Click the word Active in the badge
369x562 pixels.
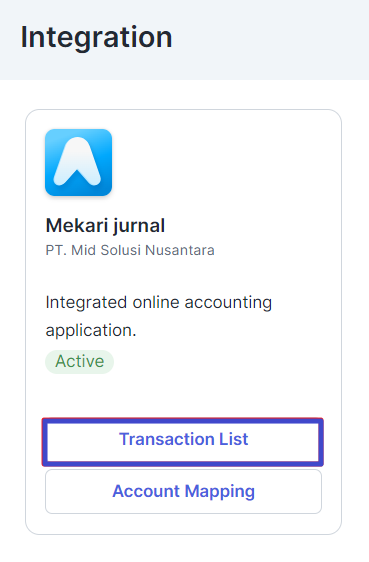click(x=80, y=362)
